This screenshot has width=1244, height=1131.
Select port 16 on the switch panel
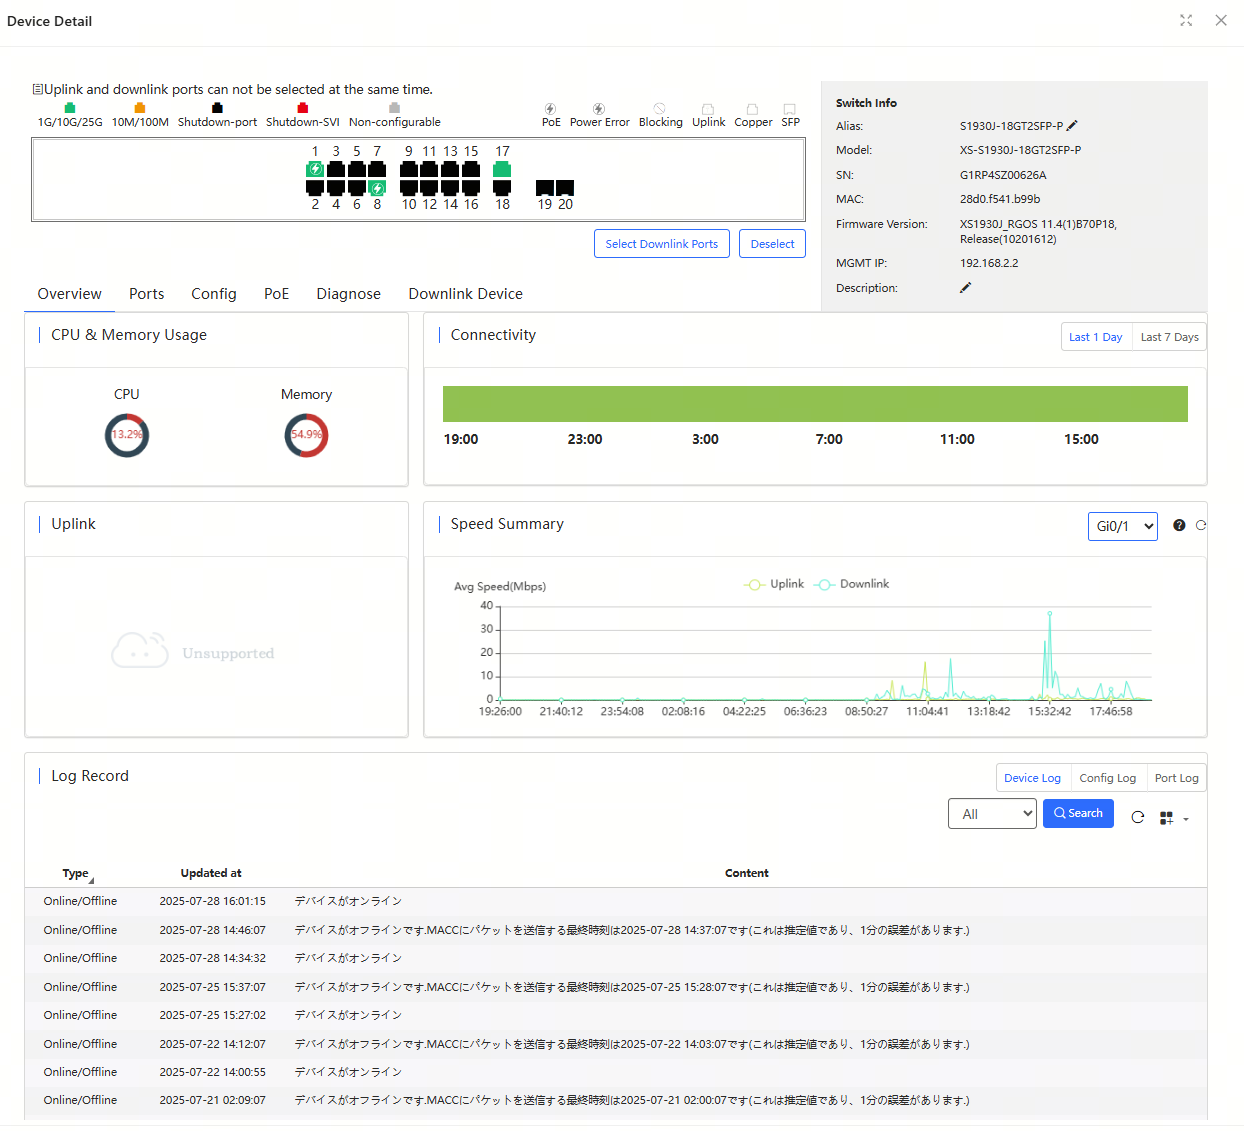(x=471, y=187)
